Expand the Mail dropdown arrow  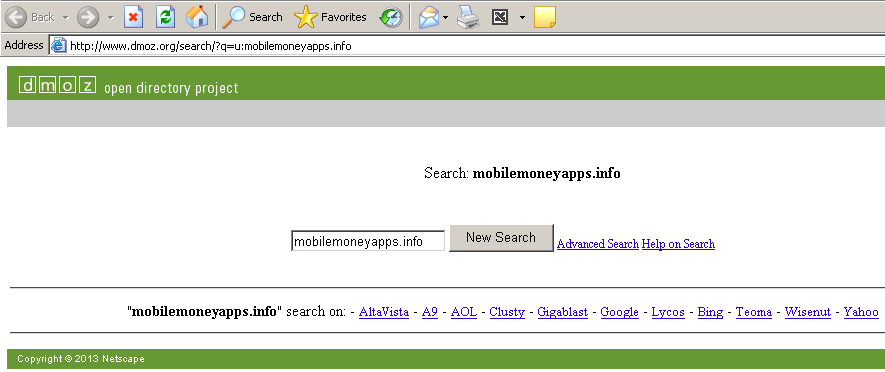tap(445, 17)
